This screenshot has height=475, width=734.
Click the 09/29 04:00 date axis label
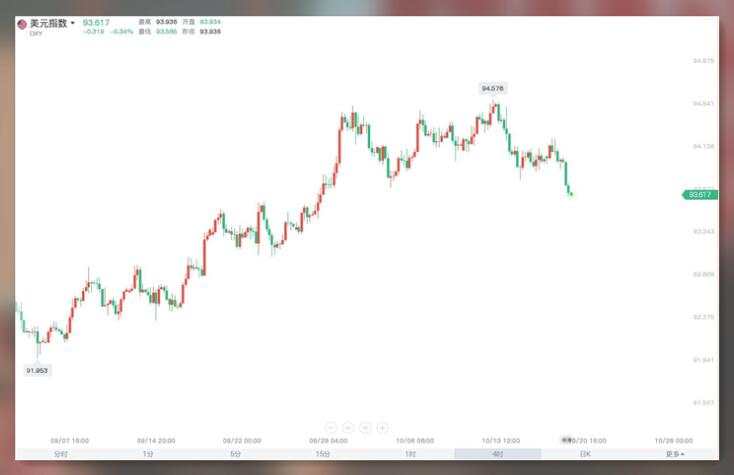[329, 441]
